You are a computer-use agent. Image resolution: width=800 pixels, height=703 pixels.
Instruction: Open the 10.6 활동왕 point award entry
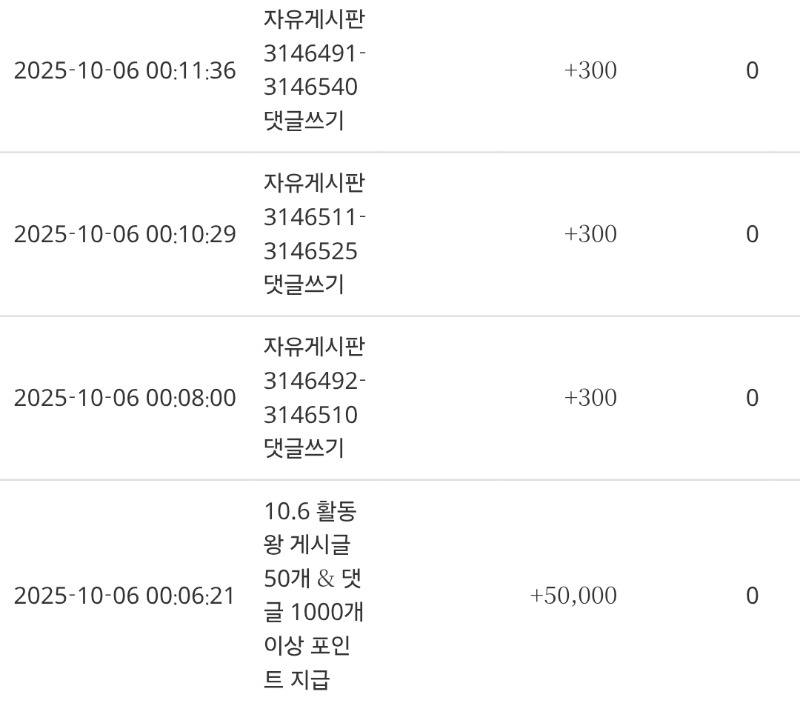pos(313,596)
